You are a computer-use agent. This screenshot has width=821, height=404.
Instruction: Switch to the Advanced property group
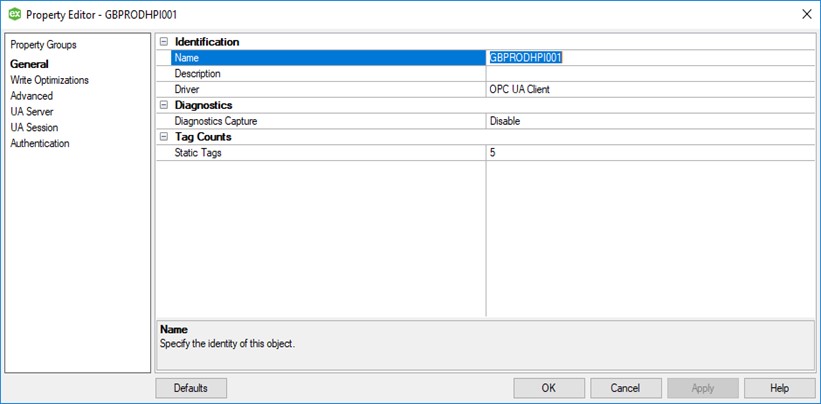tap(31, 96)
